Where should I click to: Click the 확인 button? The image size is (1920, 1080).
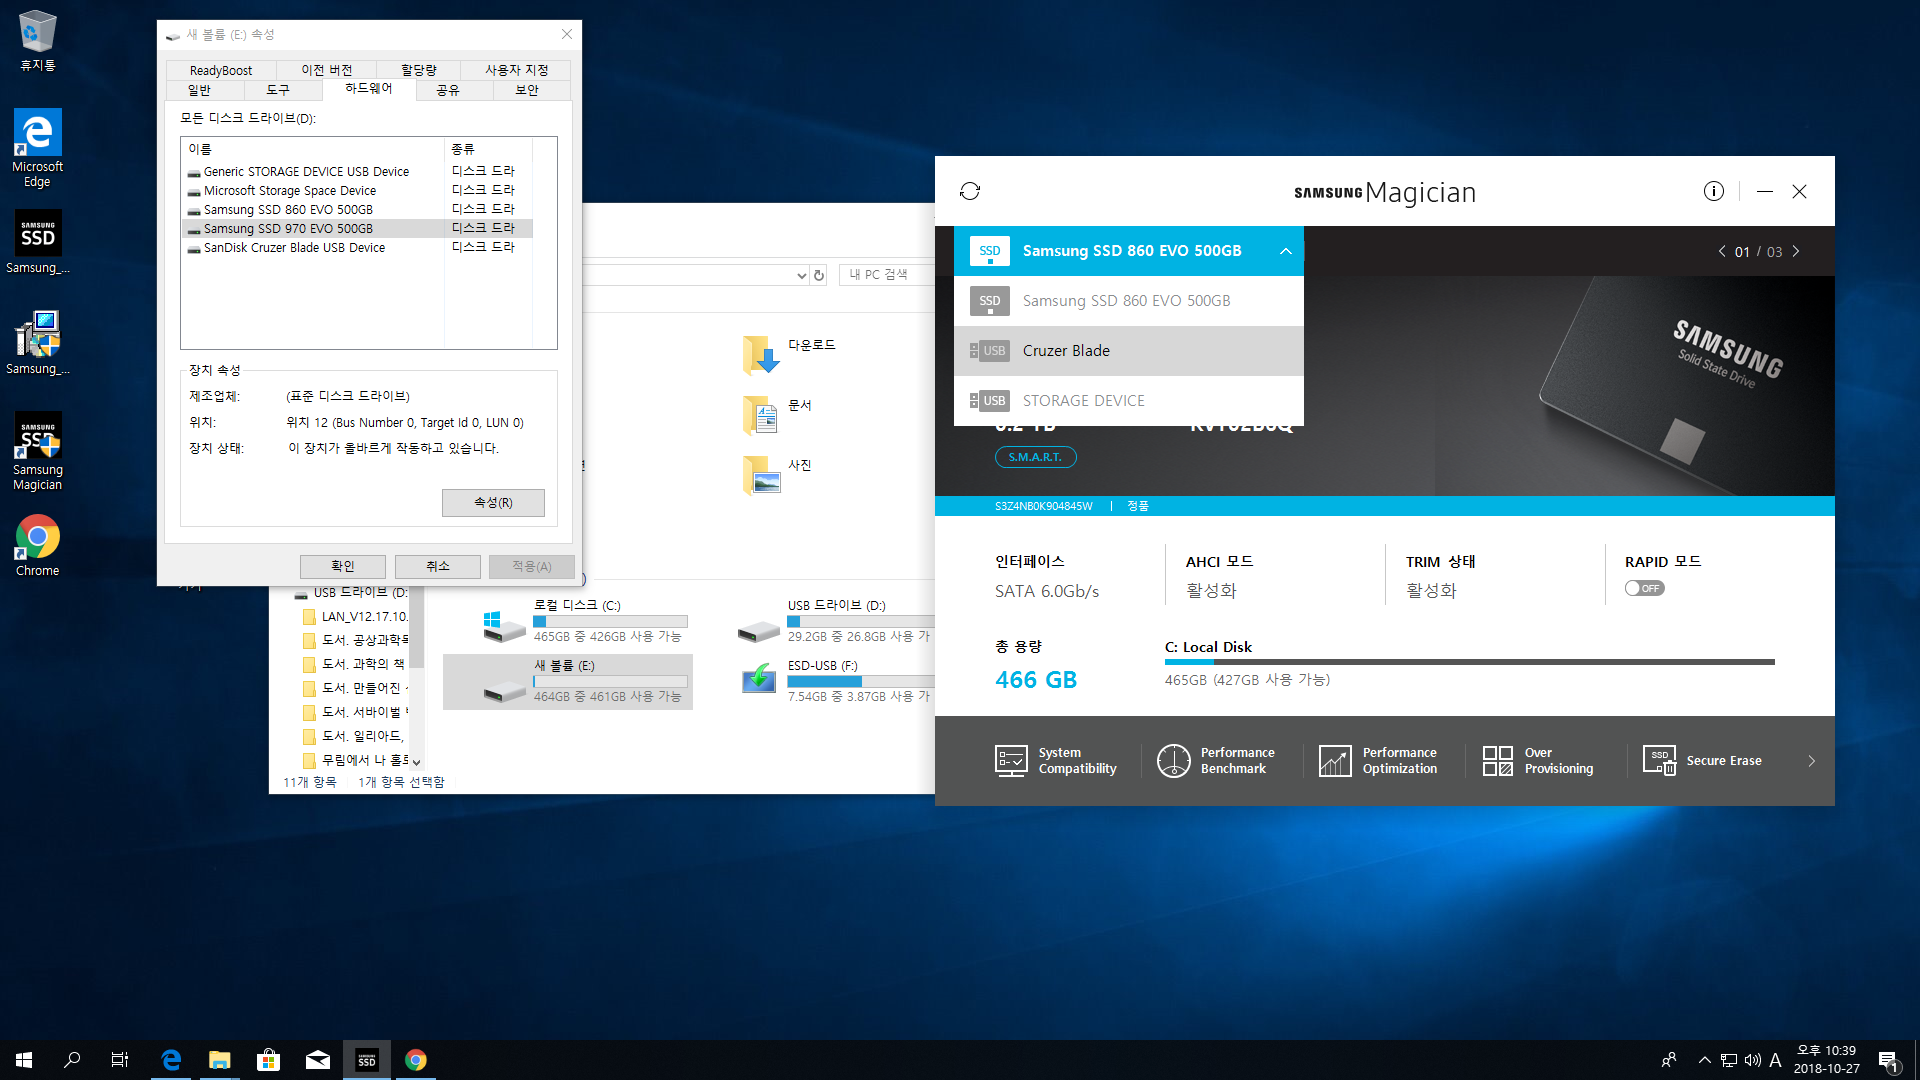[343, 567]
